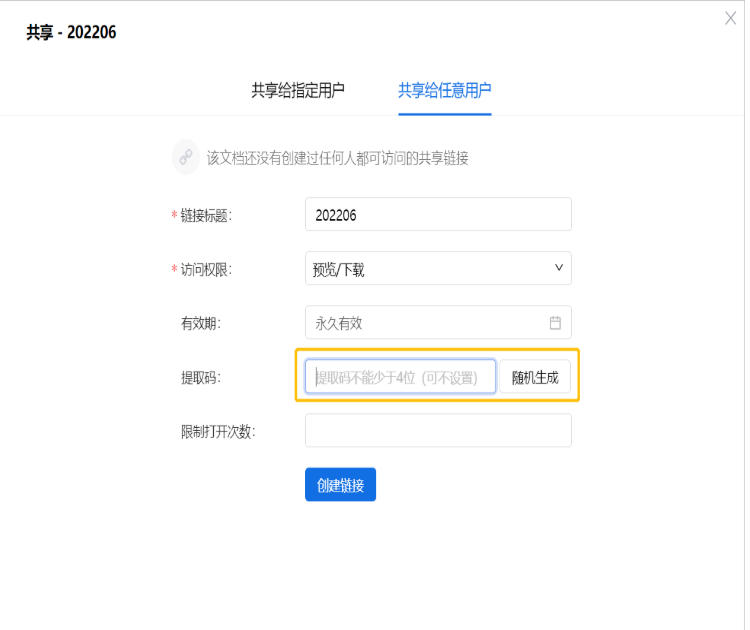This screenshot has height=630, width=750.
Task: Click the 访问权限 label
Action: point(206,269)
